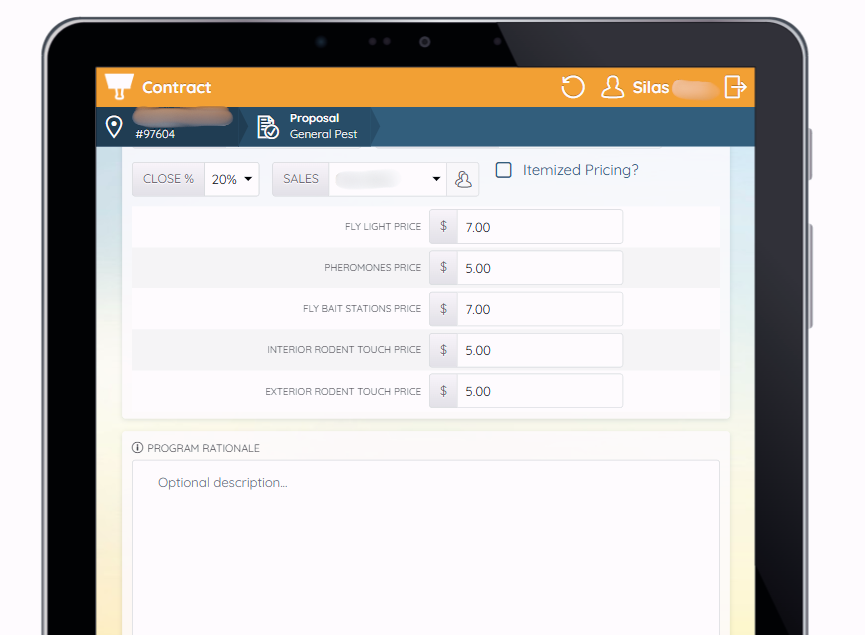Click the dollar sign beside Exterior Rodent Touch
865x635 pixels.
444,391
